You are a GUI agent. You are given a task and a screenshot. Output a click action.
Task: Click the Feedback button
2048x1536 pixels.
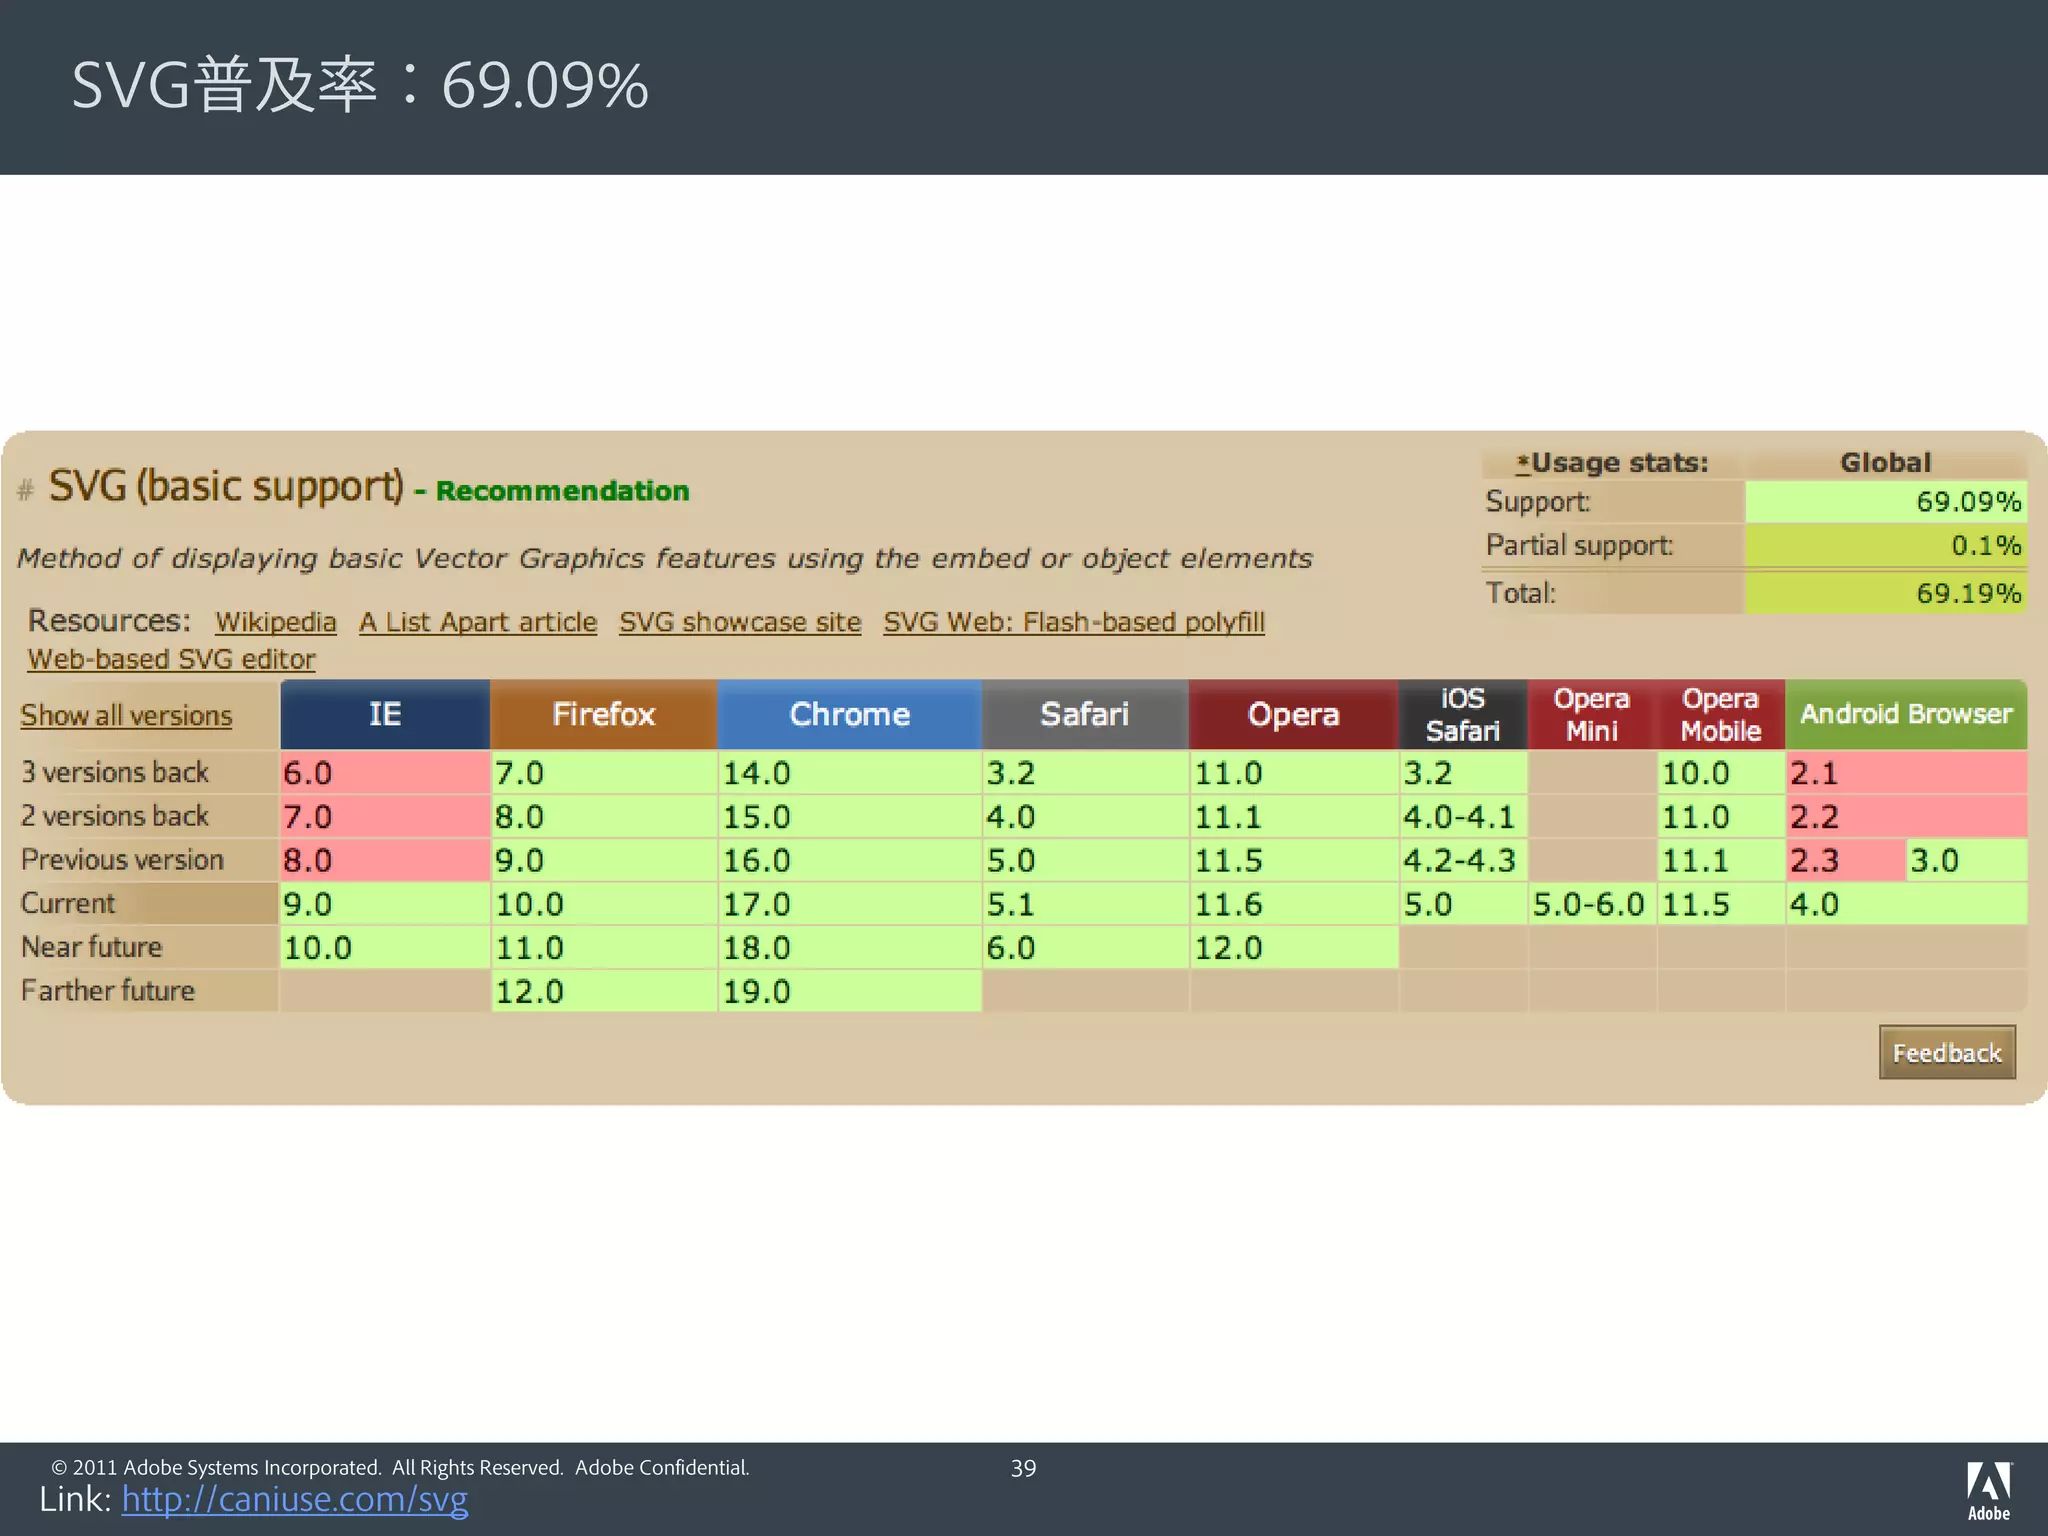(1947, 1052)
